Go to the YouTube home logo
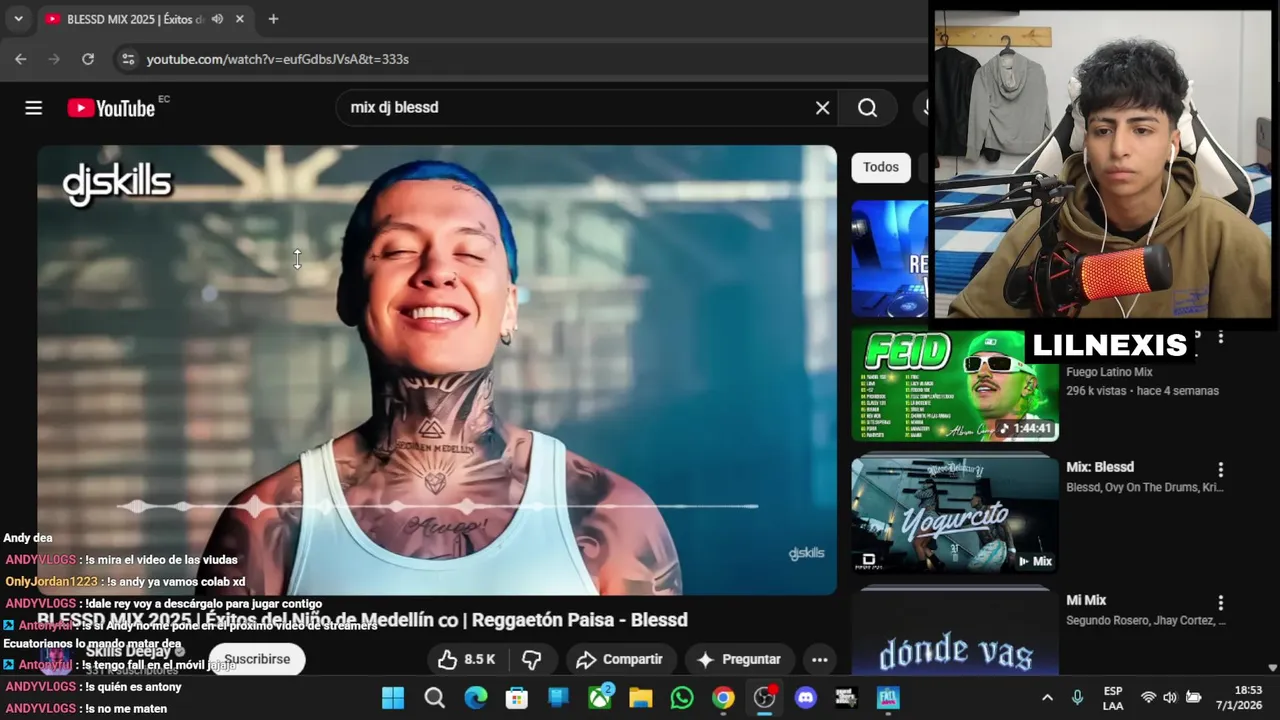 point(111,108)
